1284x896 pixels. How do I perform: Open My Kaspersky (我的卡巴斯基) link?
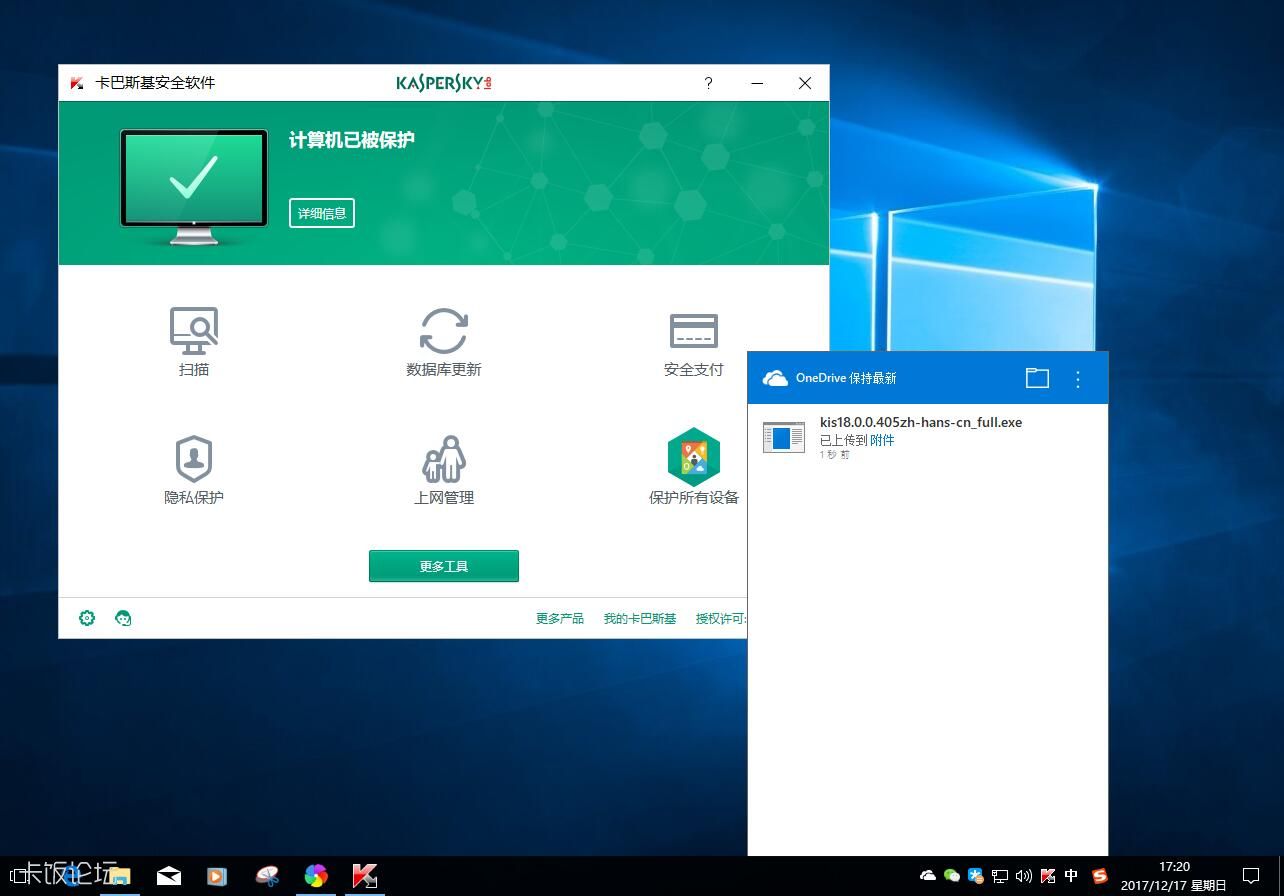(640, 619)
